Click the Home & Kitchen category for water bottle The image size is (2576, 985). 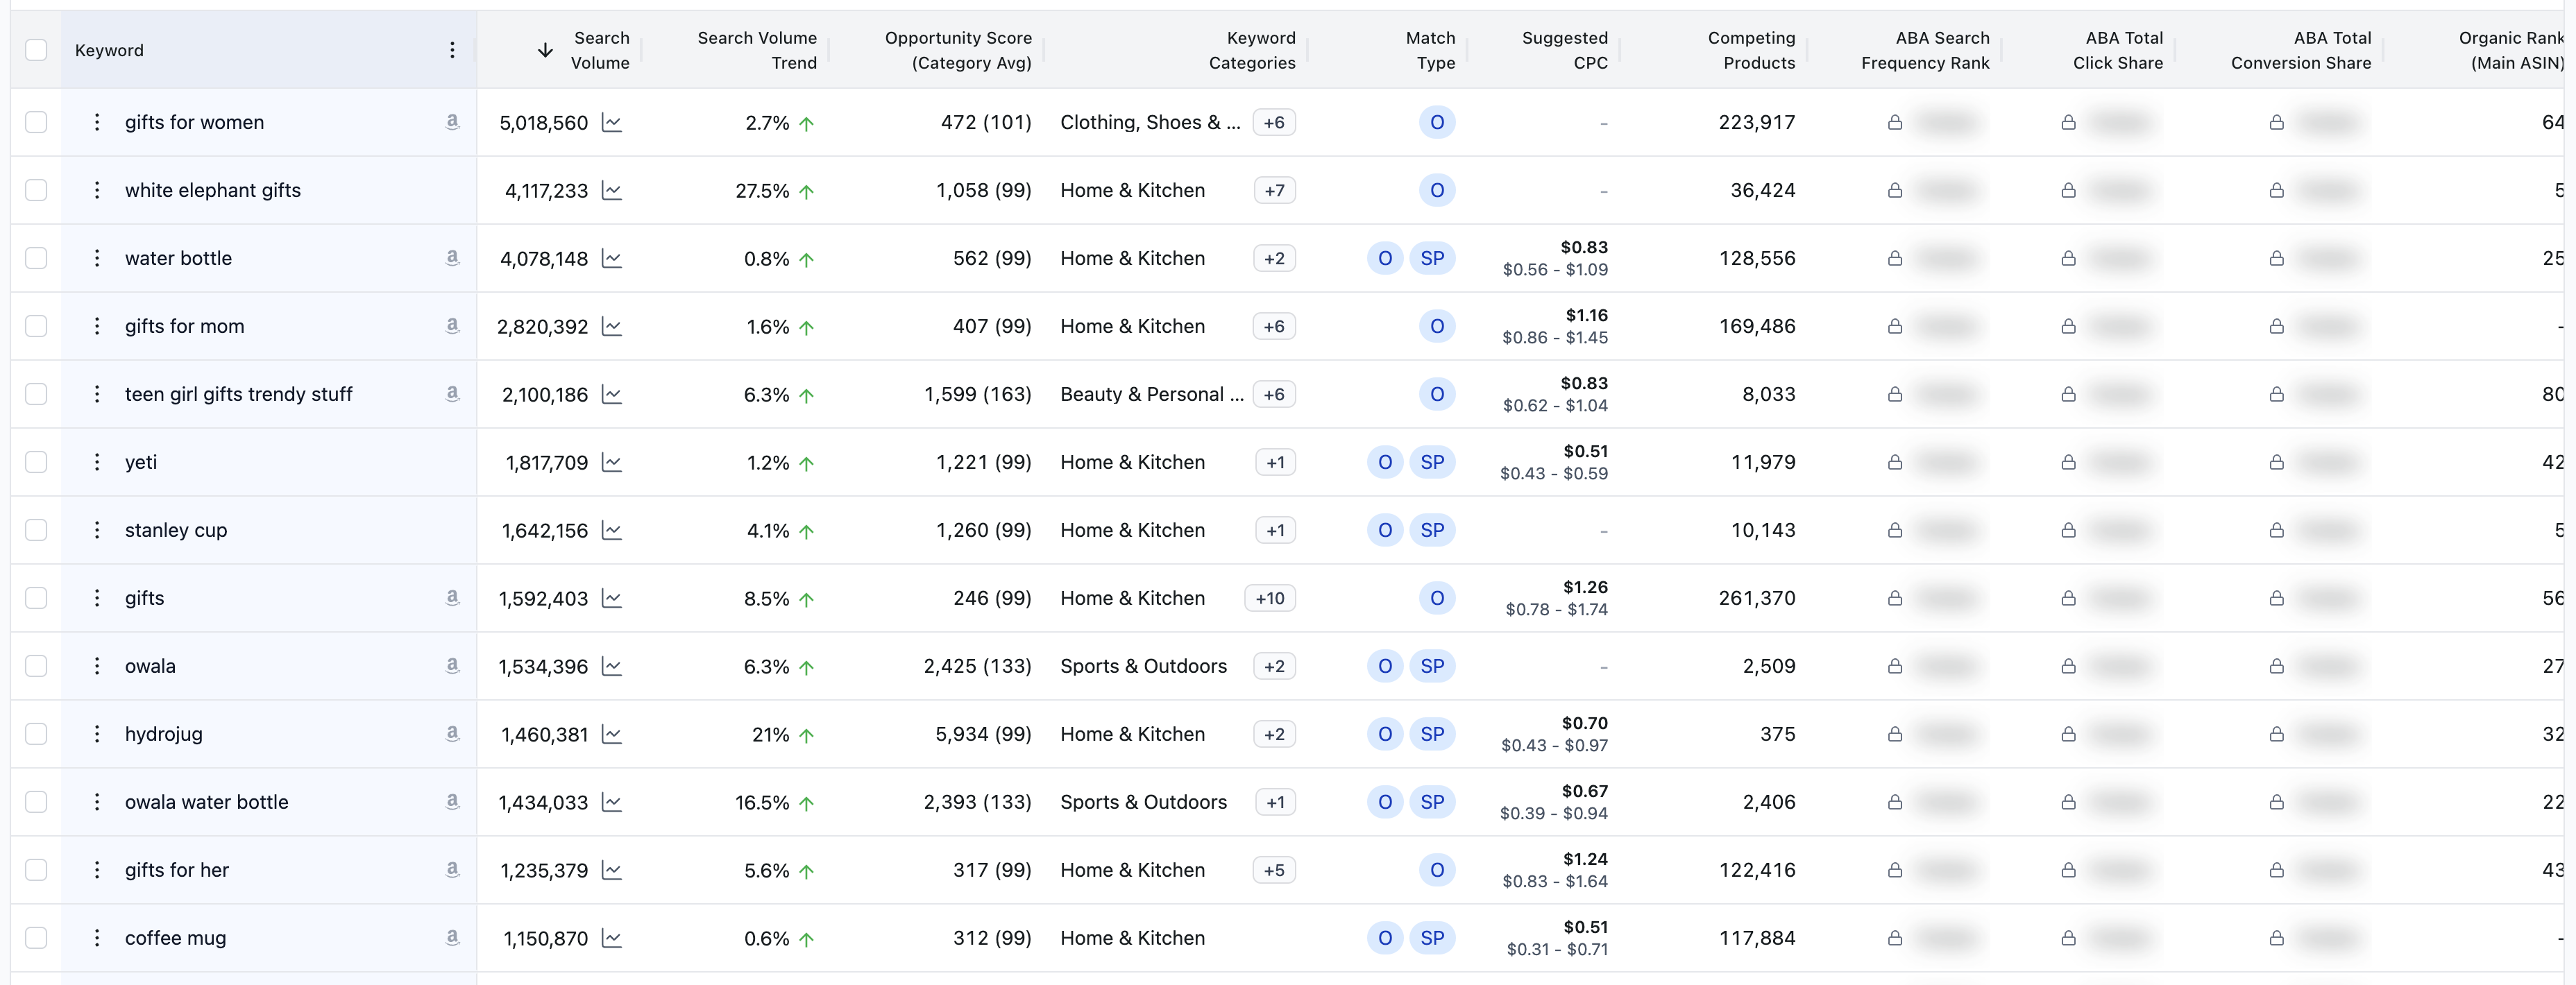[1132, 258]
